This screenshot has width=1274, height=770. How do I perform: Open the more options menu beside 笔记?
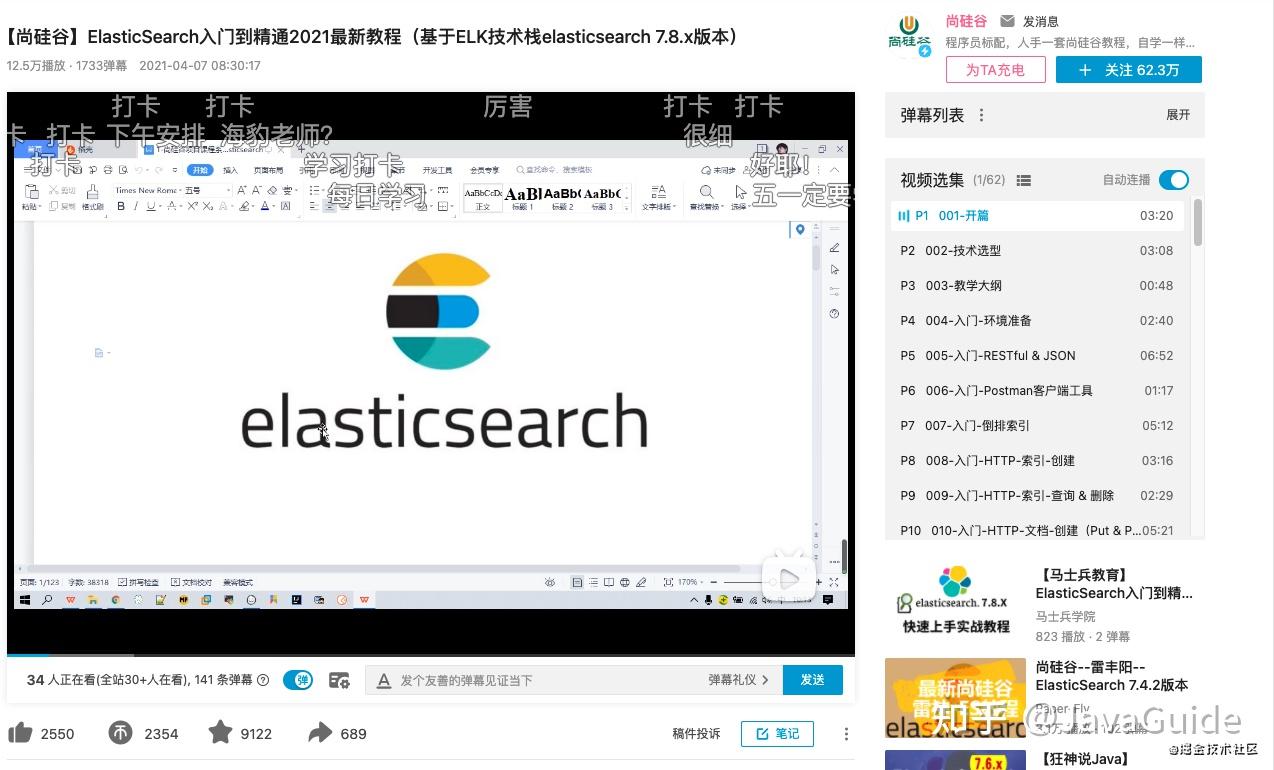tap(846, 734)
